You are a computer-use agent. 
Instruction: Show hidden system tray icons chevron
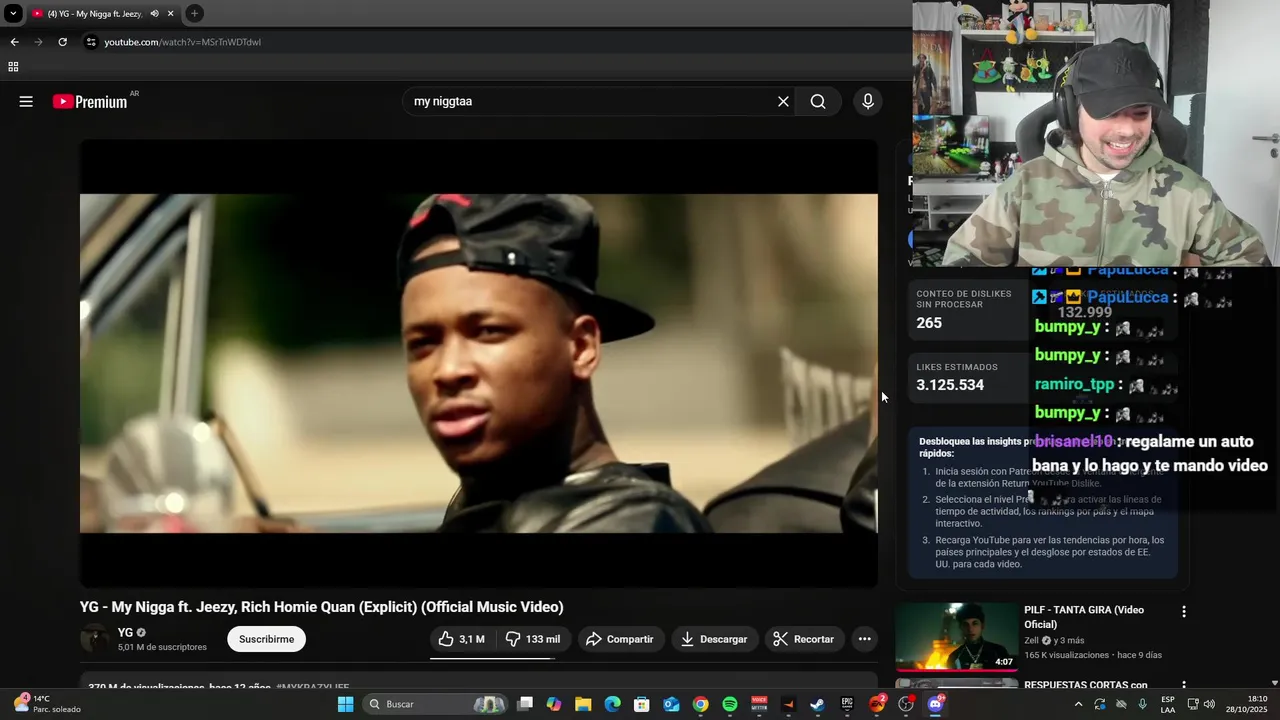1078,704
